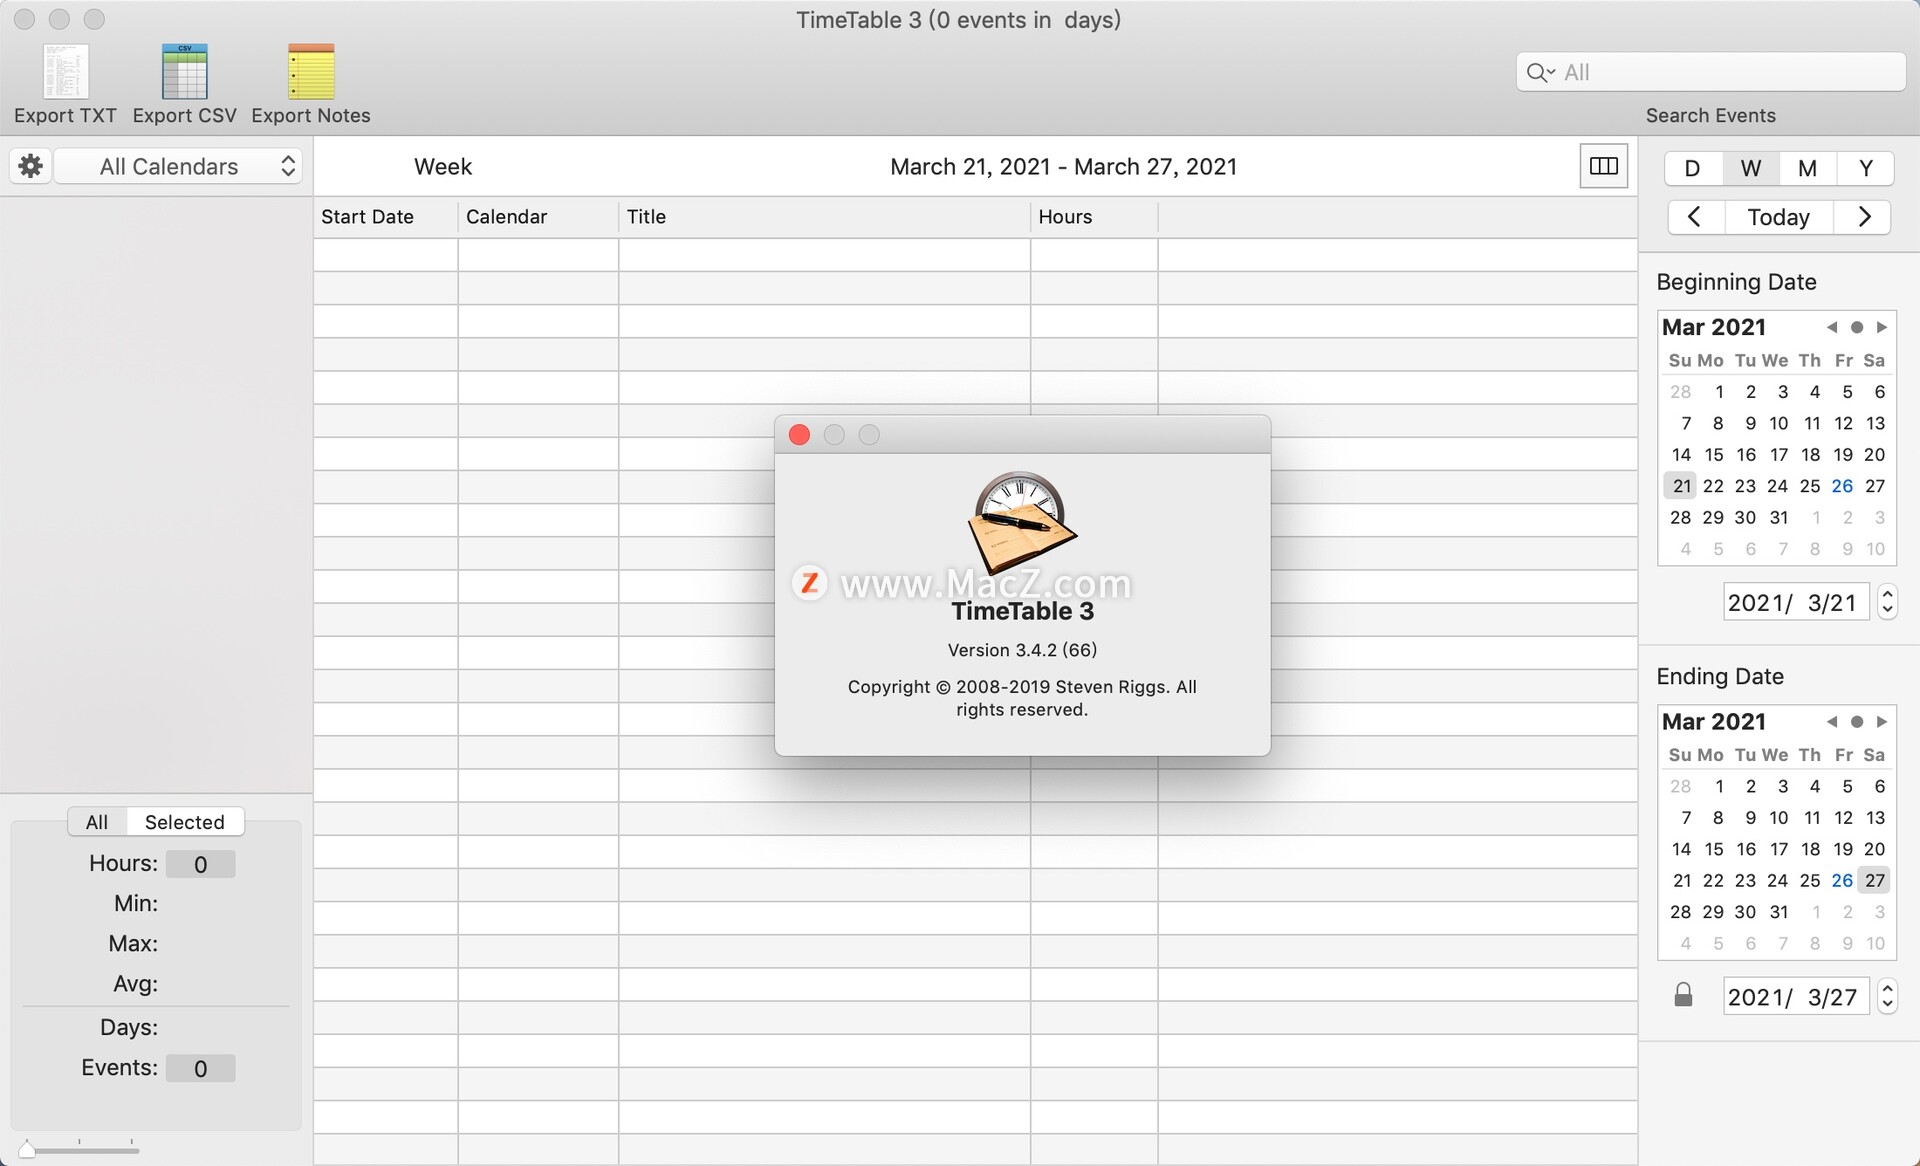The image size is (1920, 1166).
Task: Sort by the Start Date column header
Action: [x=385, y=217]
